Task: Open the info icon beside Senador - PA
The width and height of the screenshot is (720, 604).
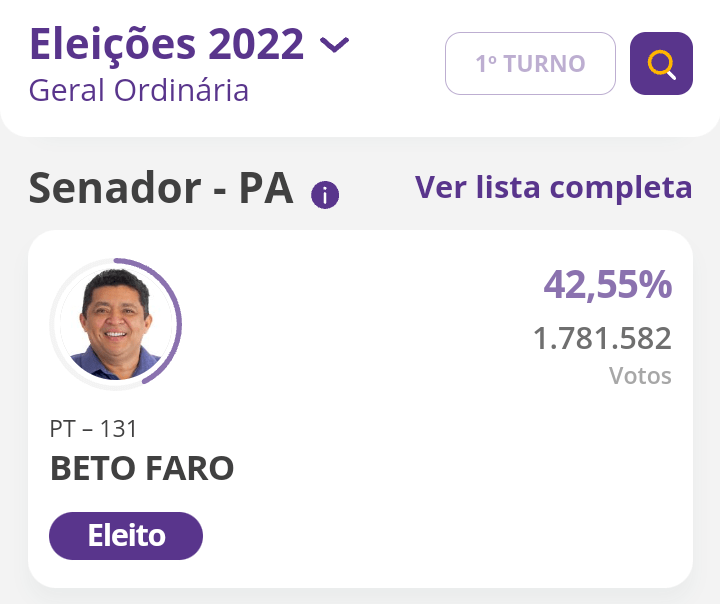Action: tap(325, 195)
